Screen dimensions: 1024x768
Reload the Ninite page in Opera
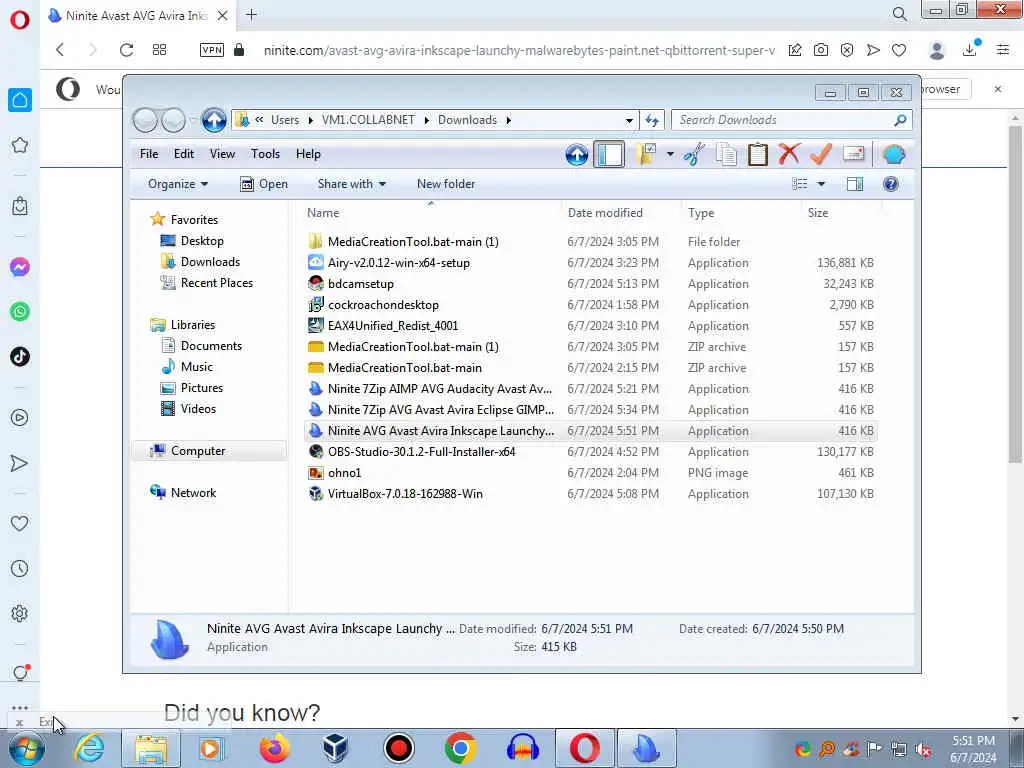tap(127, 50)
